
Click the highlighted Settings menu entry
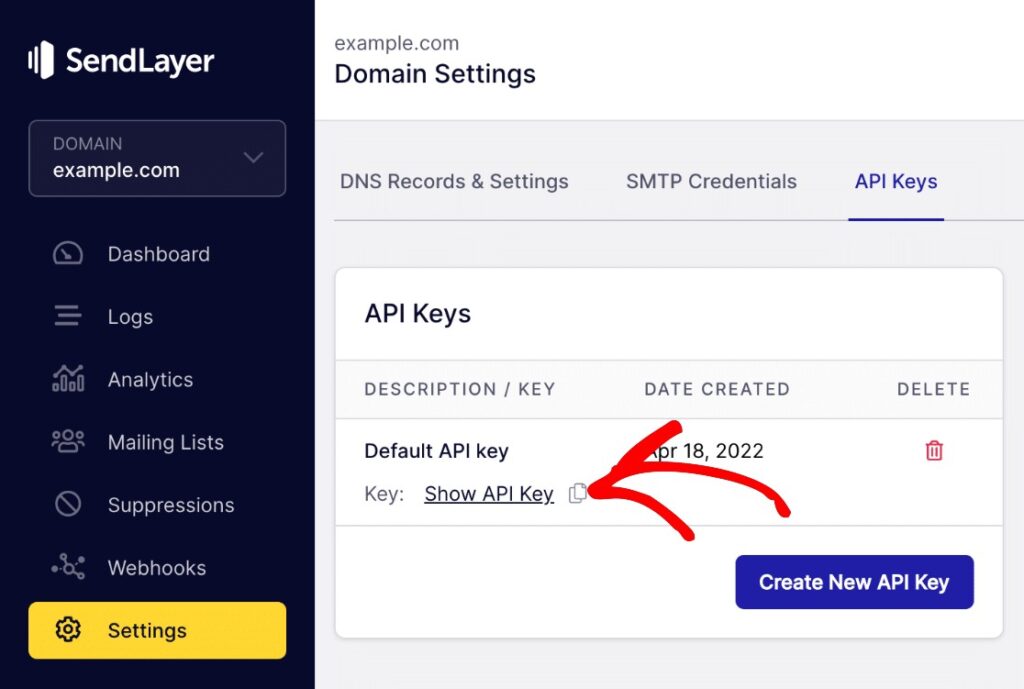(x=146, y=630)
